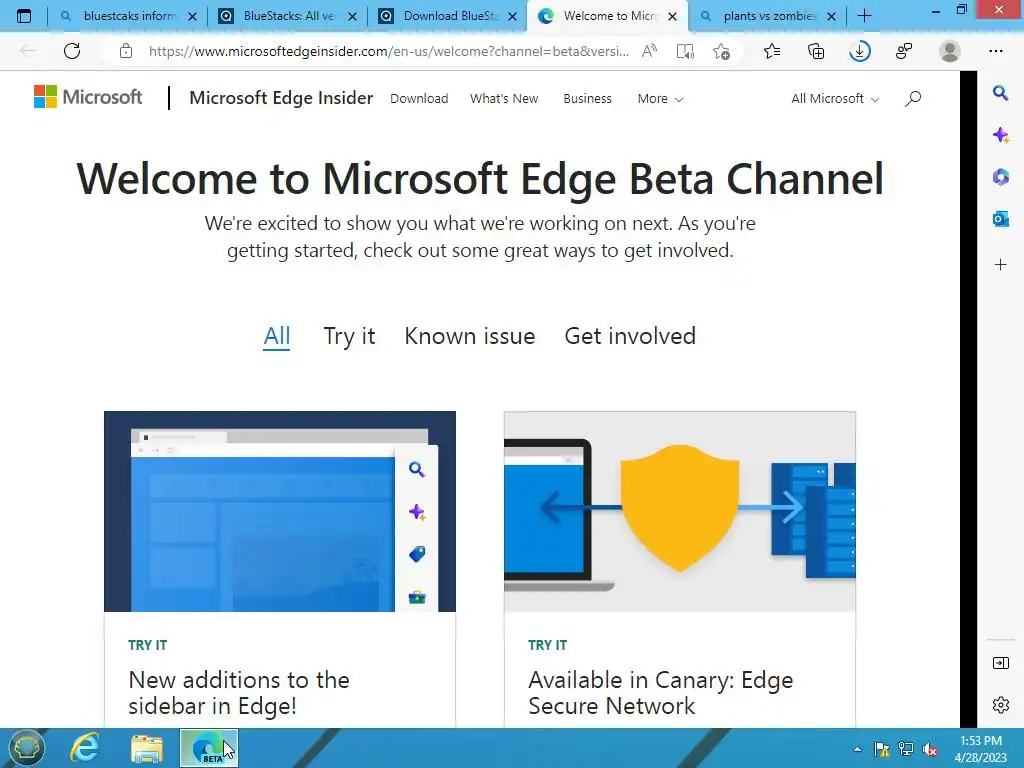1024x768 pixels.
Task: Show hidden tray icons arrow
Action: pos(857,749)
